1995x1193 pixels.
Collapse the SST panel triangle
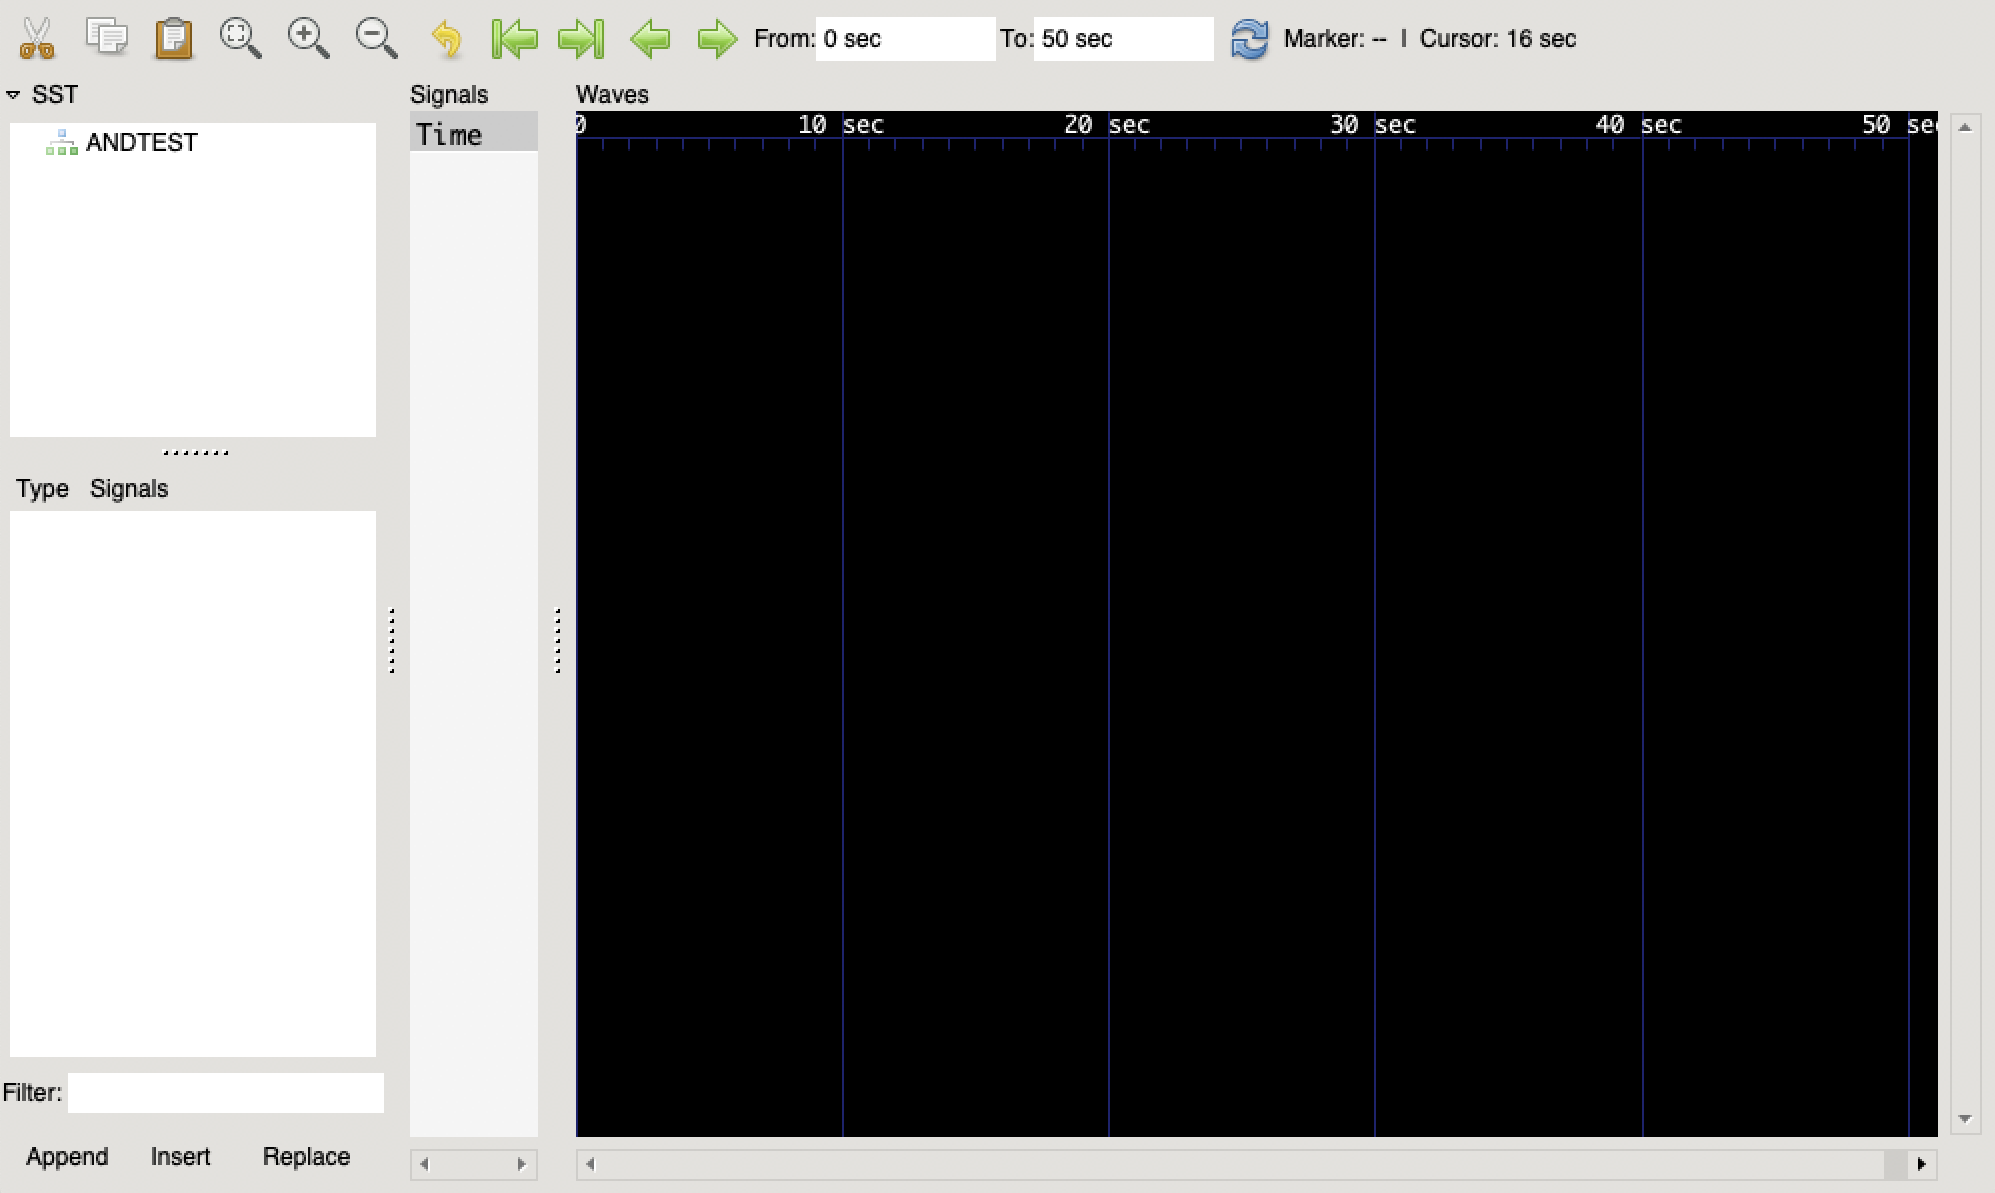(13, 94)
